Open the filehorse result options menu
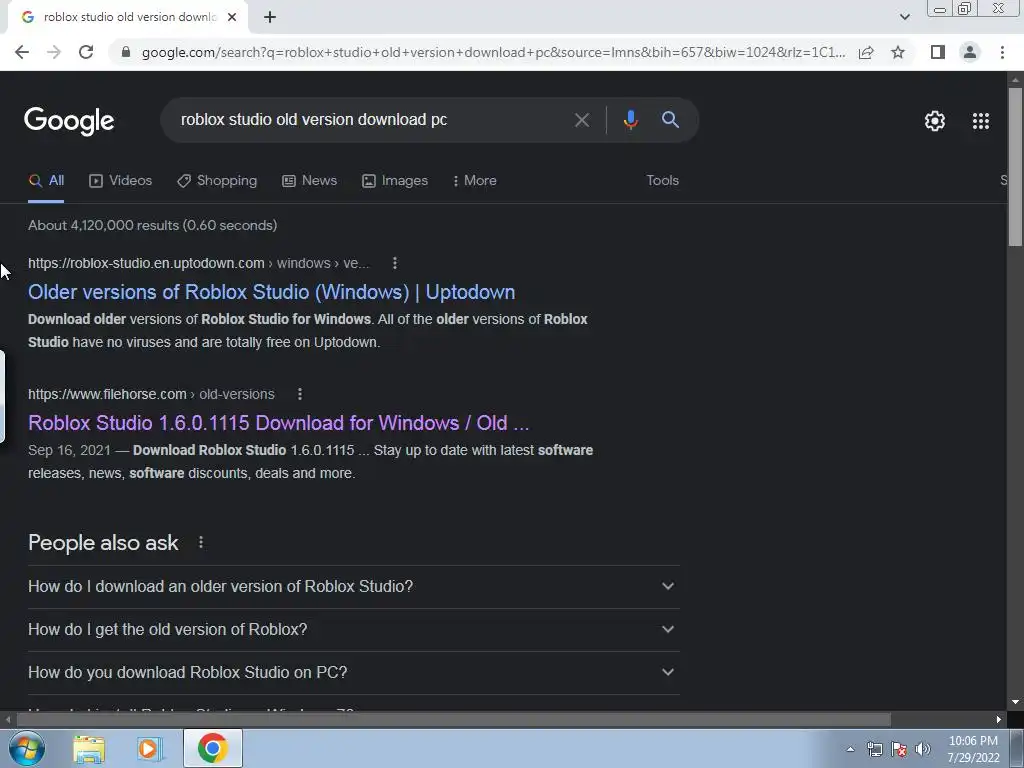Image resolution: width=1024 pixels, height=768 pixels. click(x=300, y=394)
